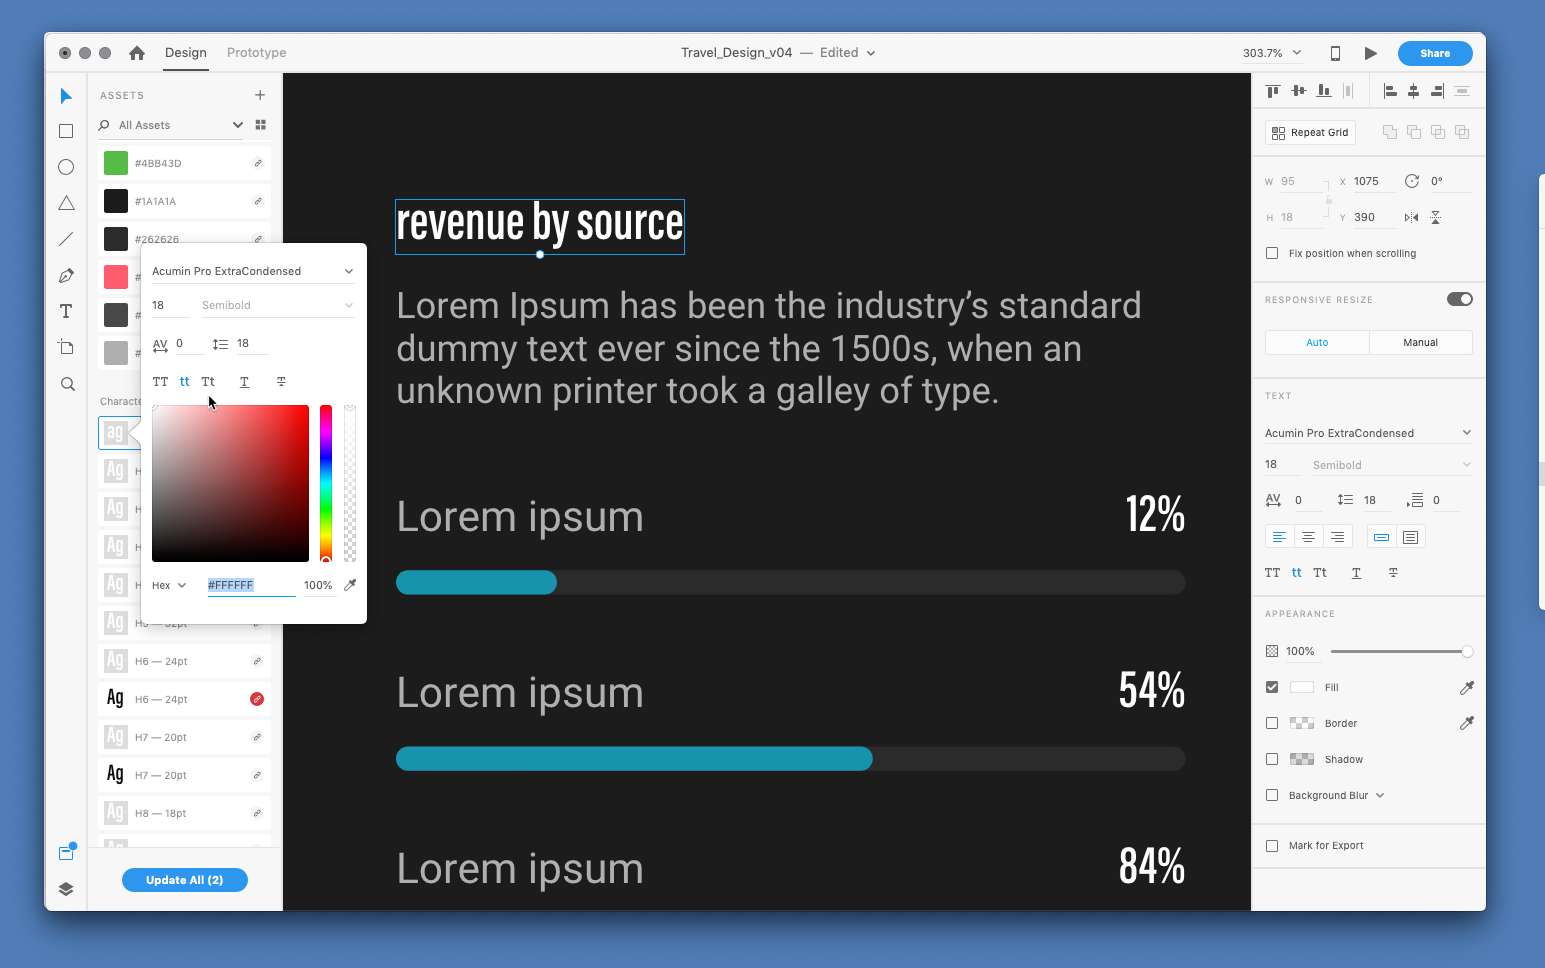1545x968 pixels.
Task: Enable the Background Blur checkbox
Action: [1272, 795]
